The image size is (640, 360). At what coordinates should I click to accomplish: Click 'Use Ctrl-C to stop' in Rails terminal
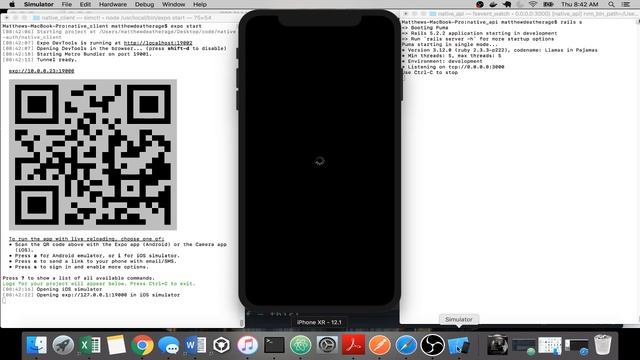coord(429,72)
